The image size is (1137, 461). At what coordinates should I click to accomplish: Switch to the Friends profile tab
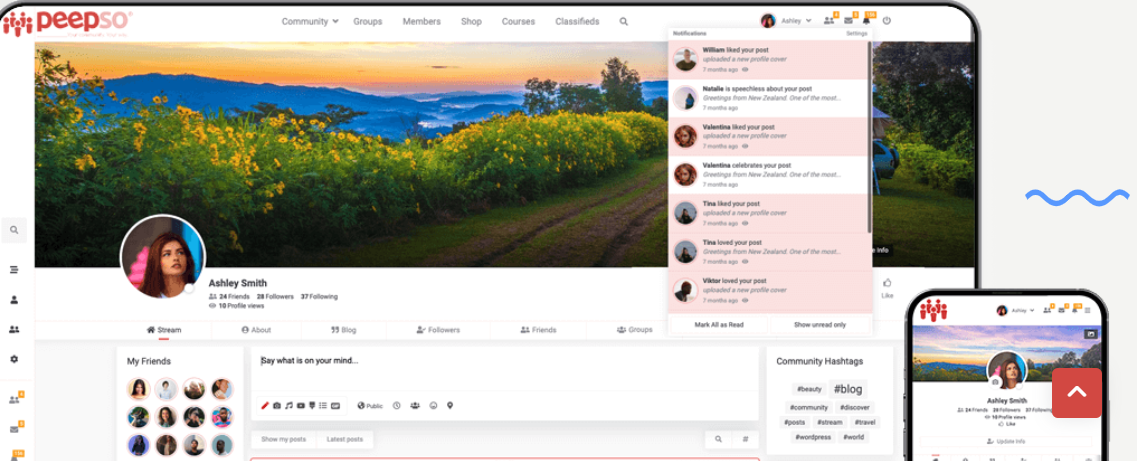point(538,330)
